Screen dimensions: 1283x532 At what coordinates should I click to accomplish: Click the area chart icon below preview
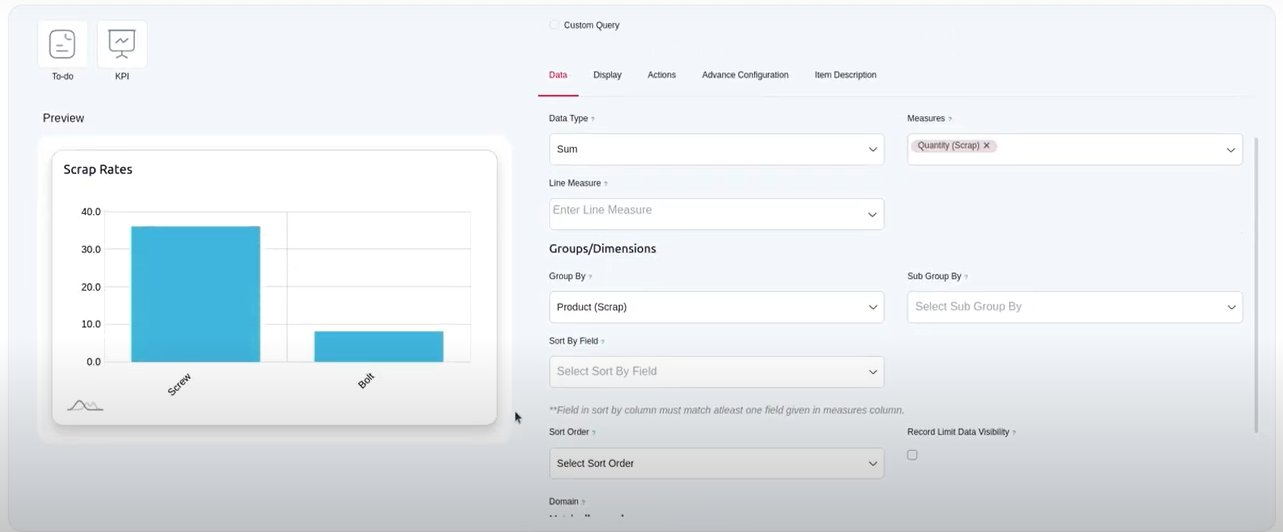85,405
